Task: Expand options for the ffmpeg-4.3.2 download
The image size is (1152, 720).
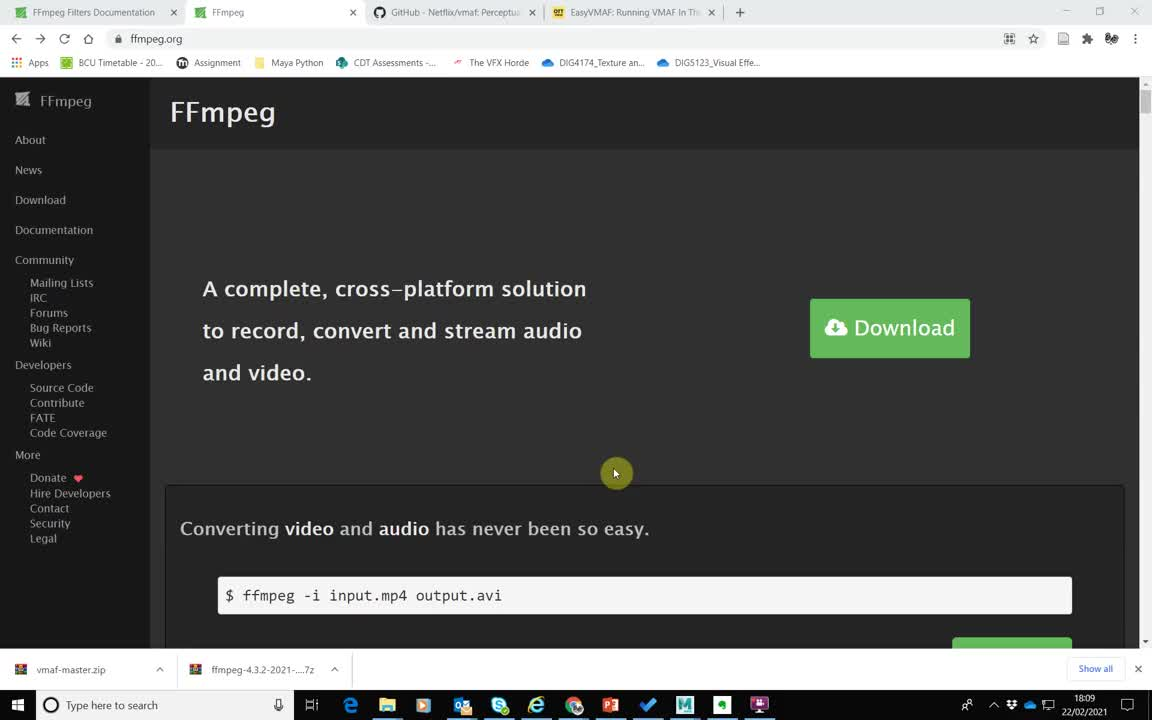Action: tap(334, 669)
